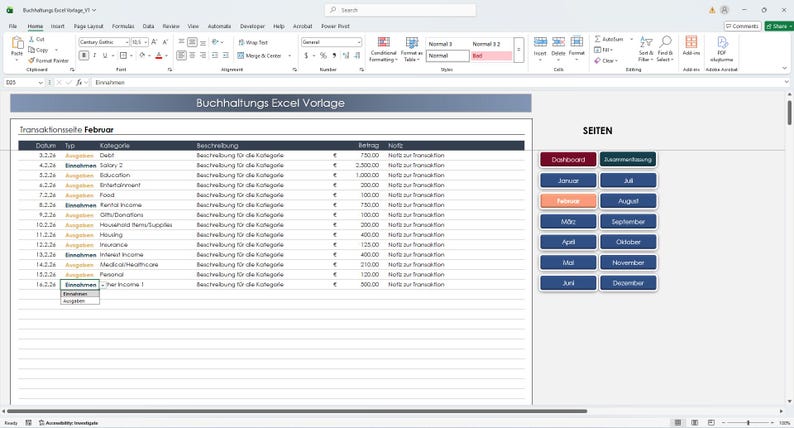
Task: Open Conditional Formatting
Action: point(383,49)
